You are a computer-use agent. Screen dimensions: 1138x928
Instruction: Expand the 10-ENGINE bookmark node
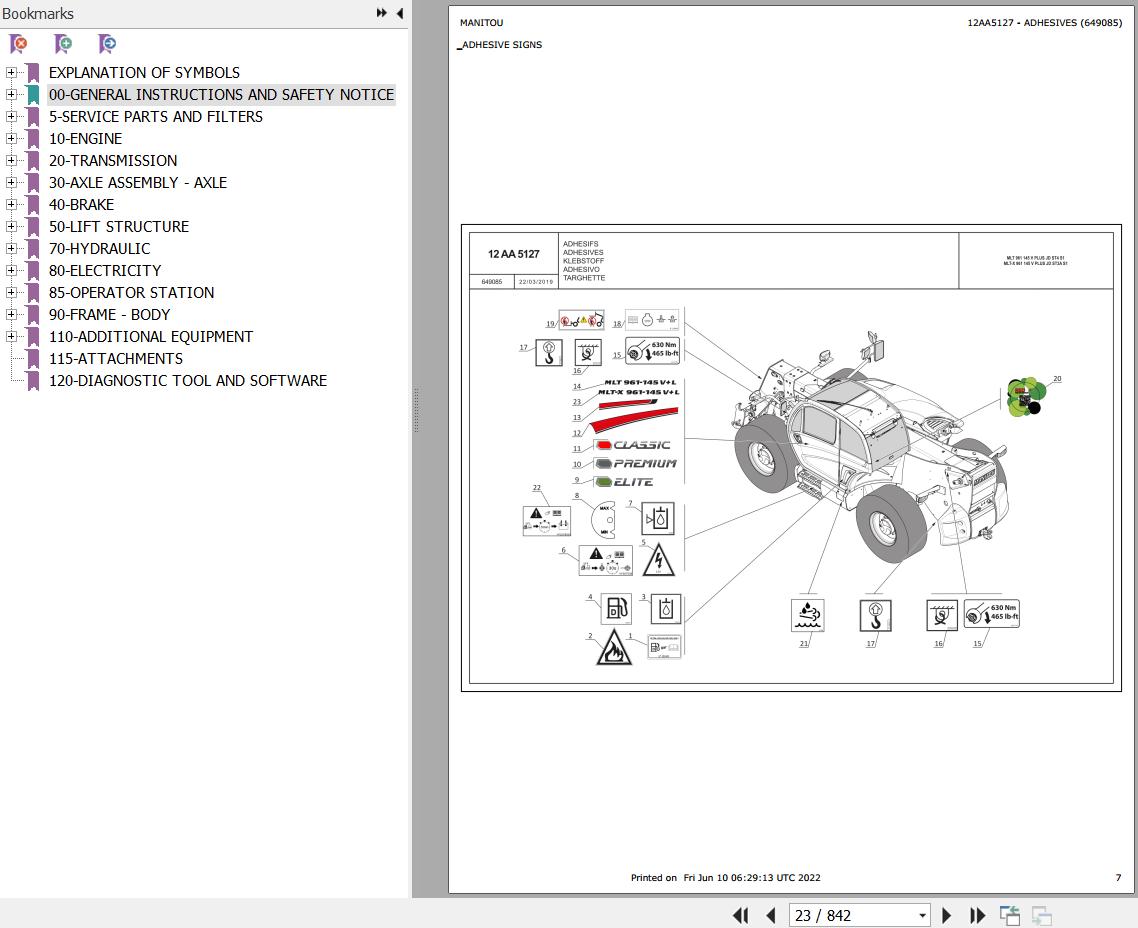[x=11, y=139]
